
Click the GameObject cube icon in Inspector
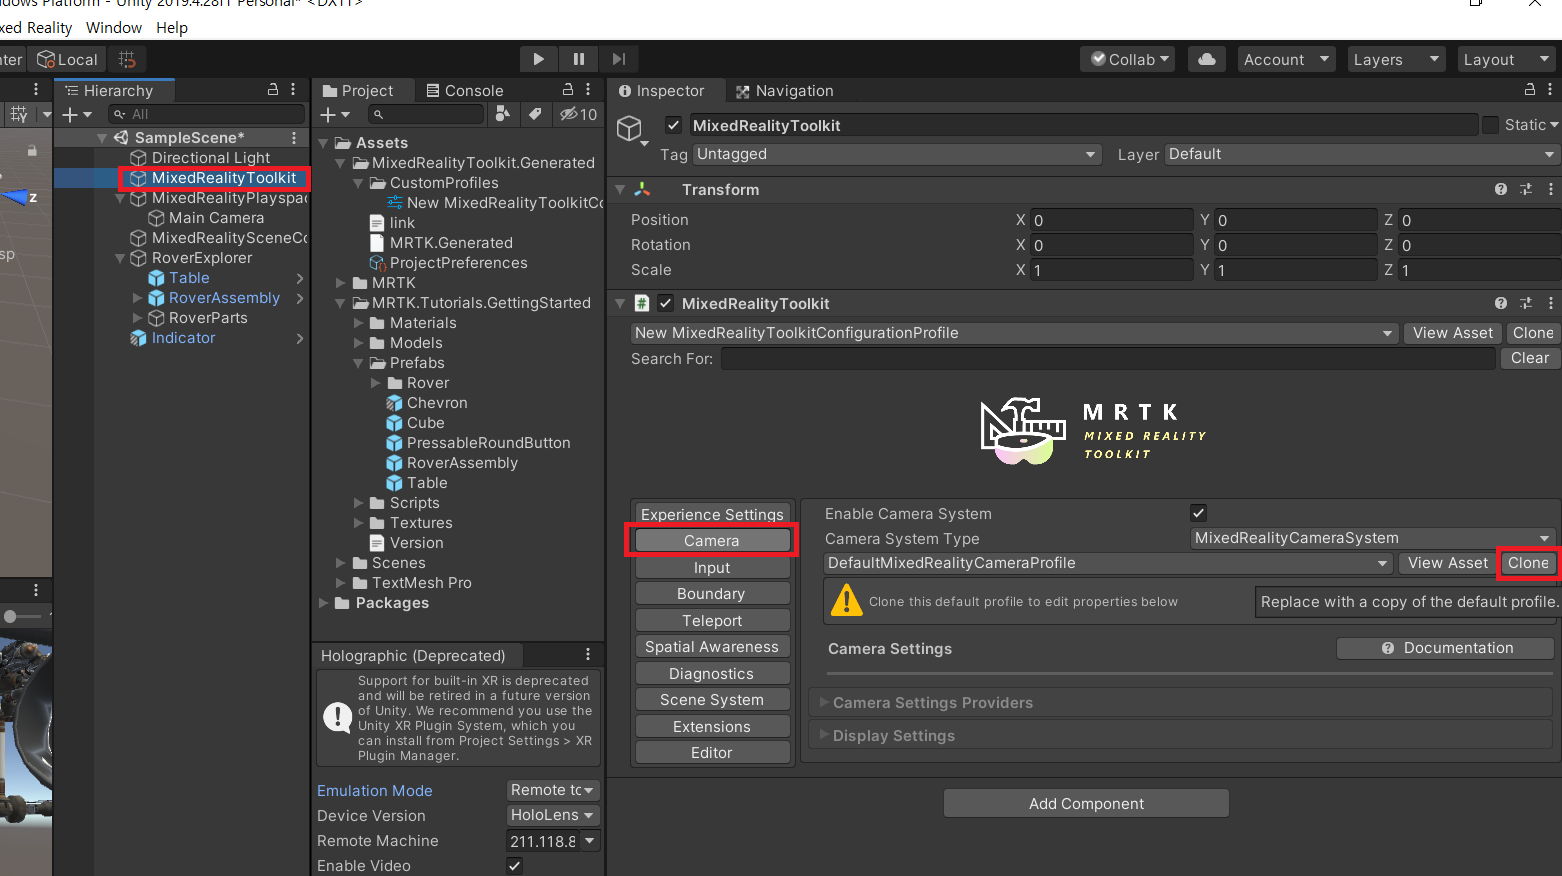629,129
